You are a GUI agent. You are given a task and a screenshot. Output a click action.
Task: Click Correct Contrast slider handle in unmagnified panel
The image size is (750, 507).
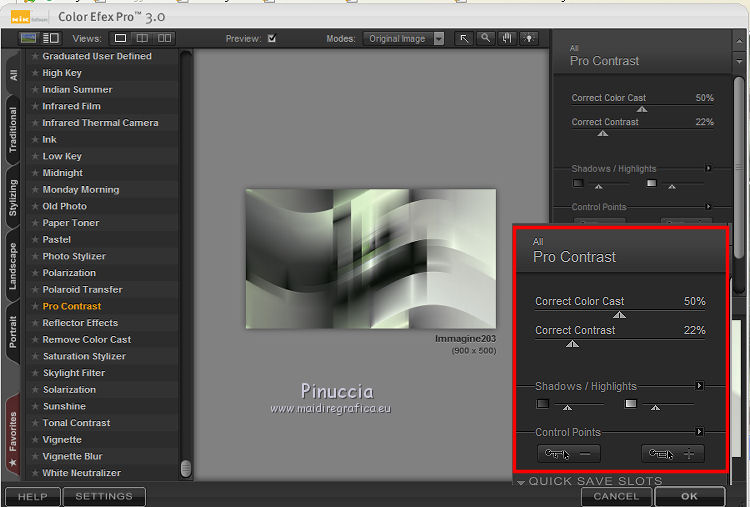603,133
